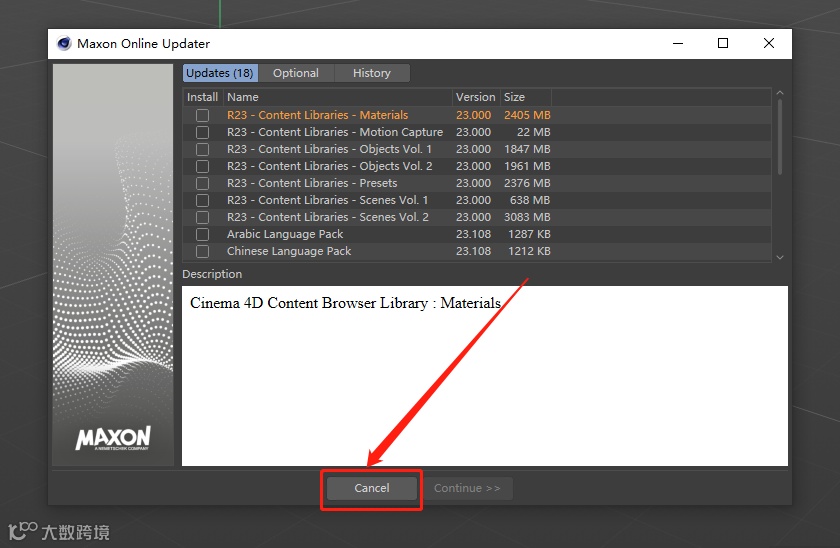The width and height of the screenshot is (840, 548).
Task: Click the updates list scrollbar thumb
Action: [x=780, y=137]
